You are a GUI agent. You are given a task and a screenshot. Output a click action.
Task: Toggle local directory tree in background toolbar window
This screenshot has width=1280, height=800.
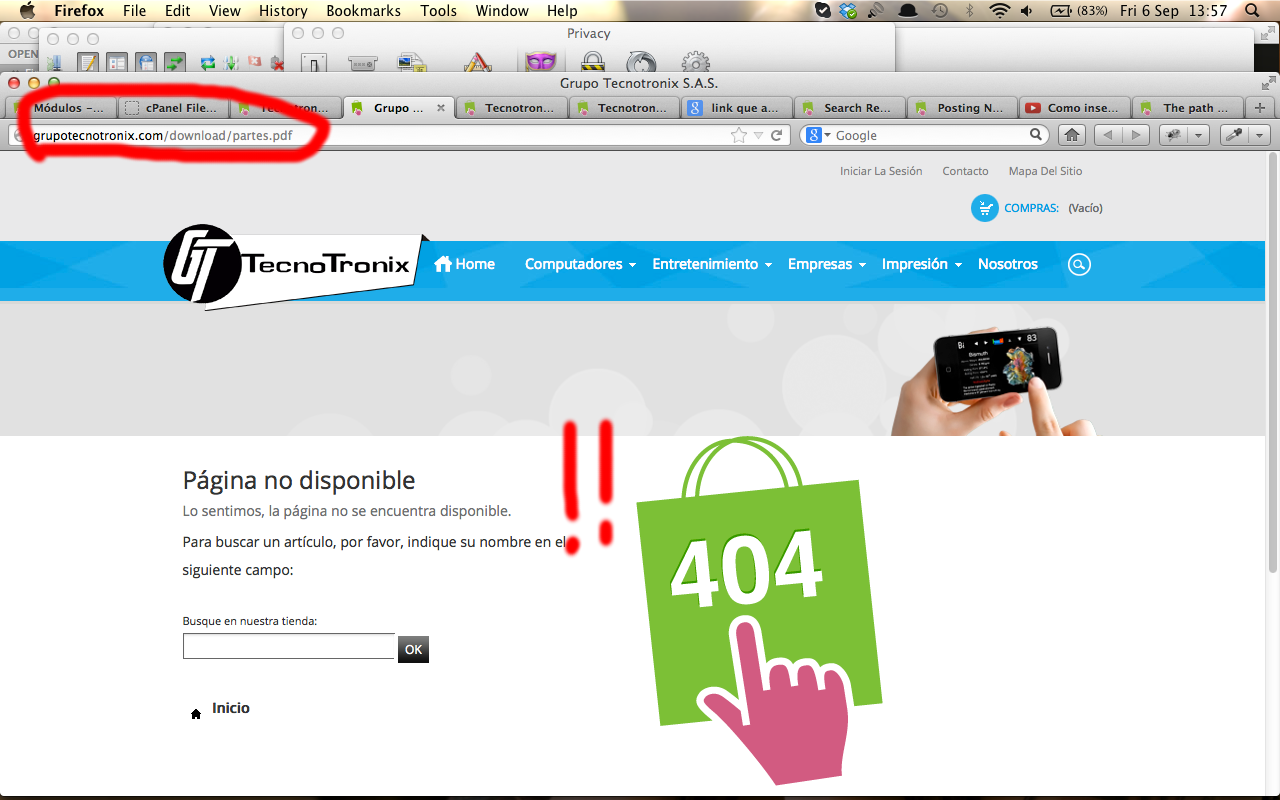(x=117, y=63)
